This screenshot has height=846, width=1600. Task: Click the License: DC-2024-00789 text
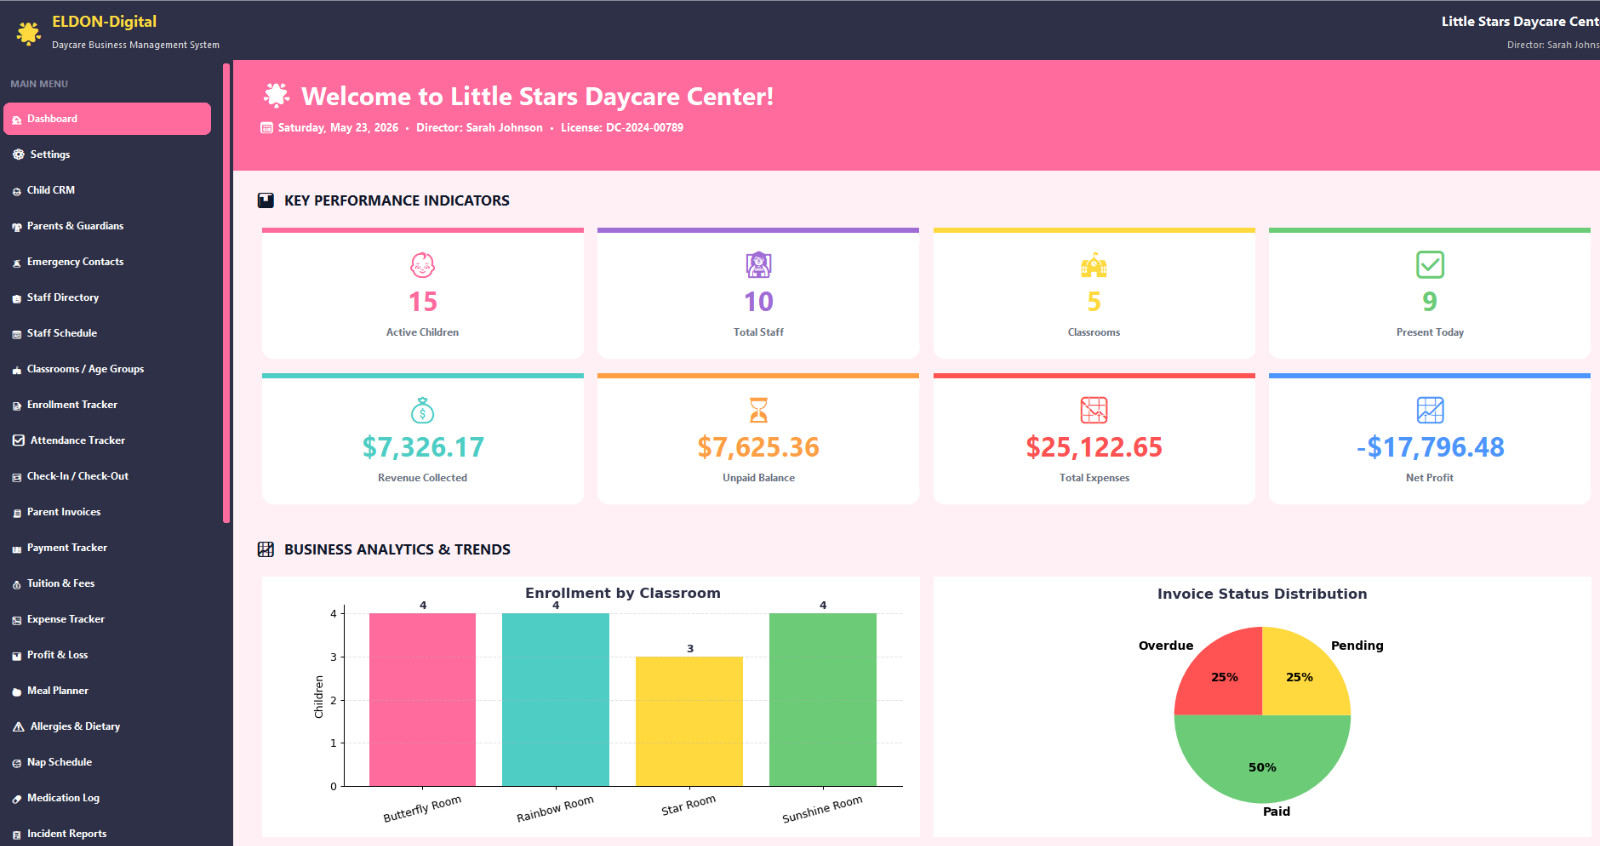coord(622,128)
